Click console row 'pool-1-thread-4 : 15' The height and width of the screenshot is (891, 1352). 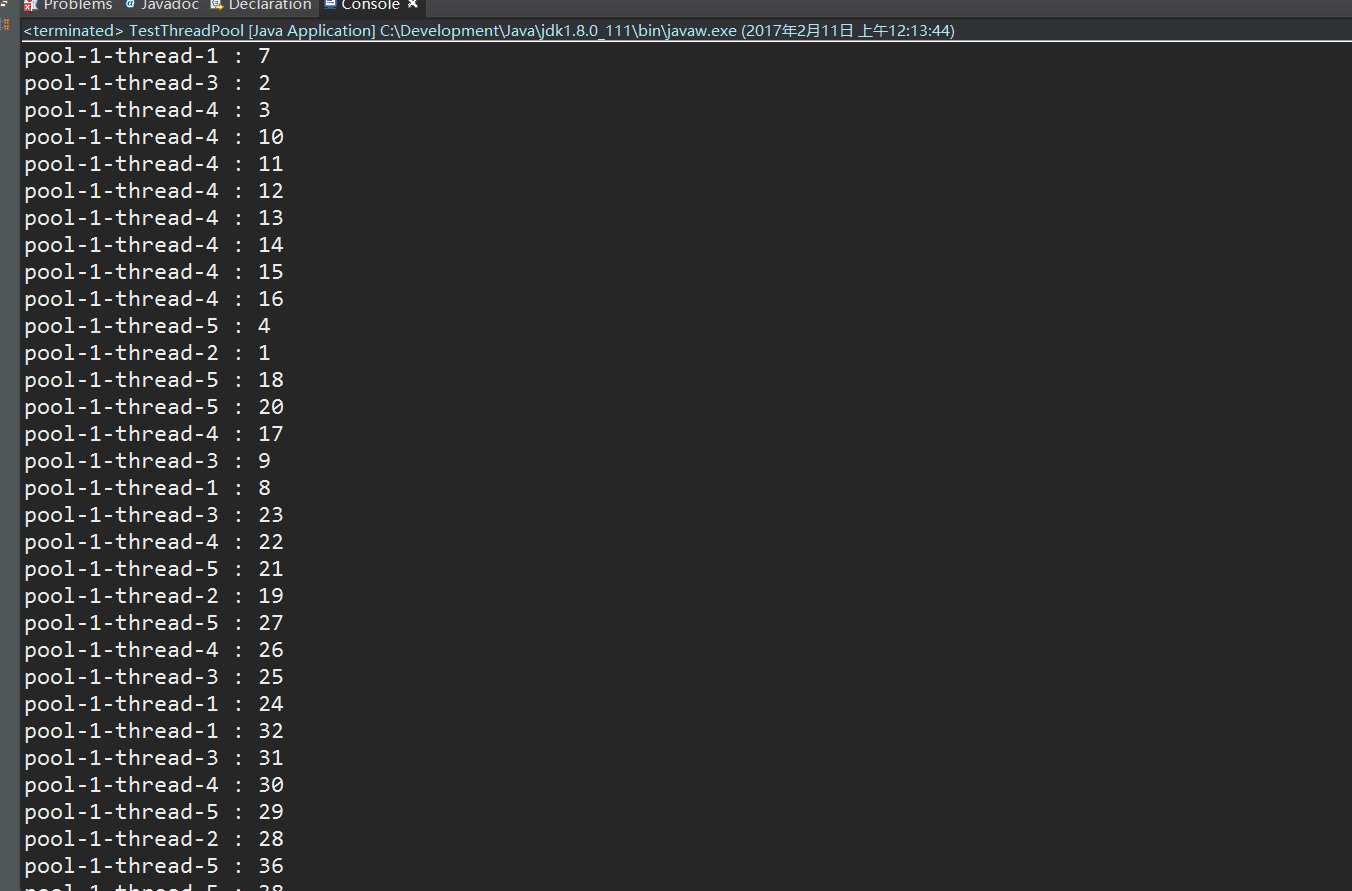[154, 272]
